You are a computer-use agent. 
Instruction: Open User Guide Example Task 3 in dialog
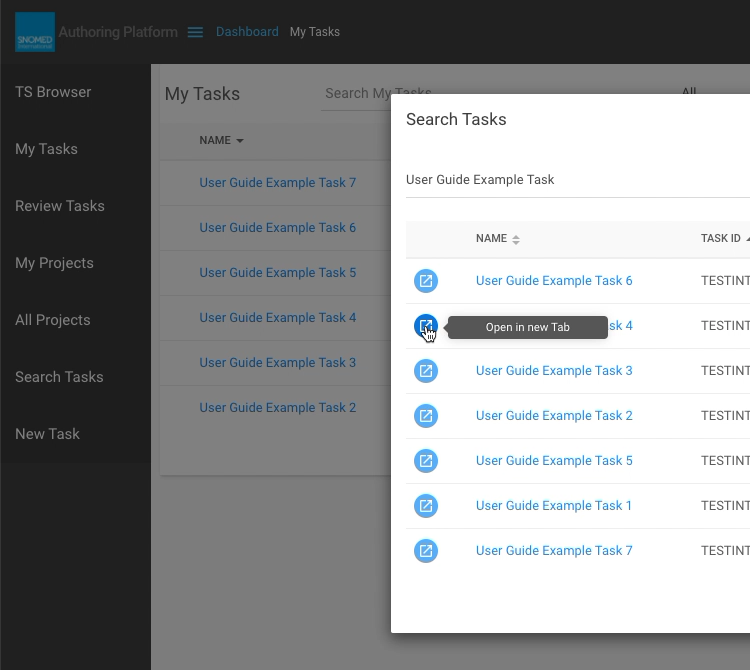click(554, 371)
